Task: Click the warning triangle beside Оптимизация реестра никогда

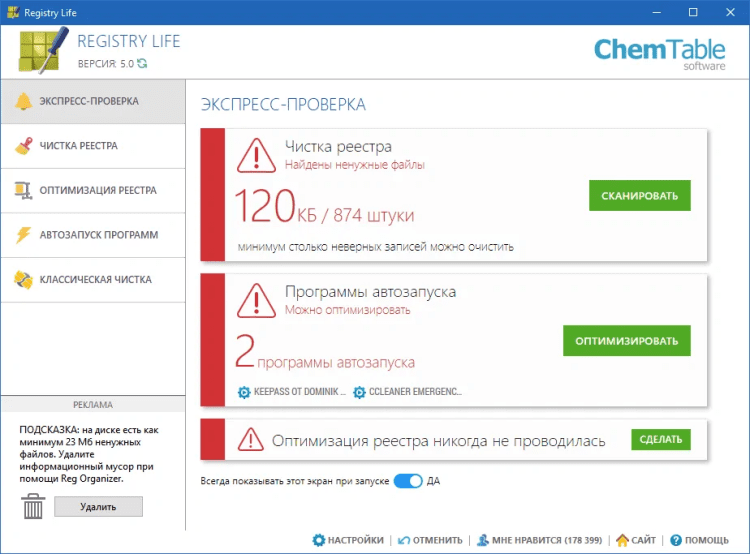Action: point(251,439)
